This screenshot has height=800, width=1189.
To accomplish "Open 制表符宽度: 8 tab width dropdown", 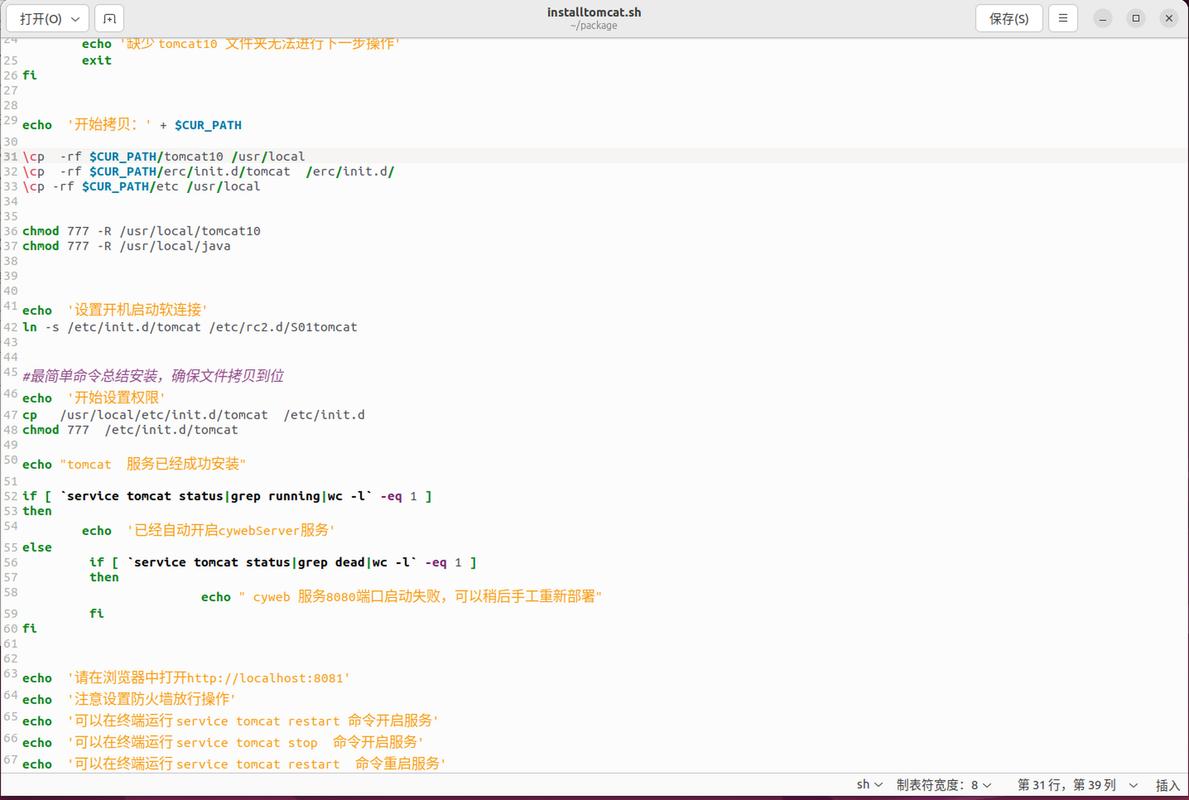I will point(944,785).
